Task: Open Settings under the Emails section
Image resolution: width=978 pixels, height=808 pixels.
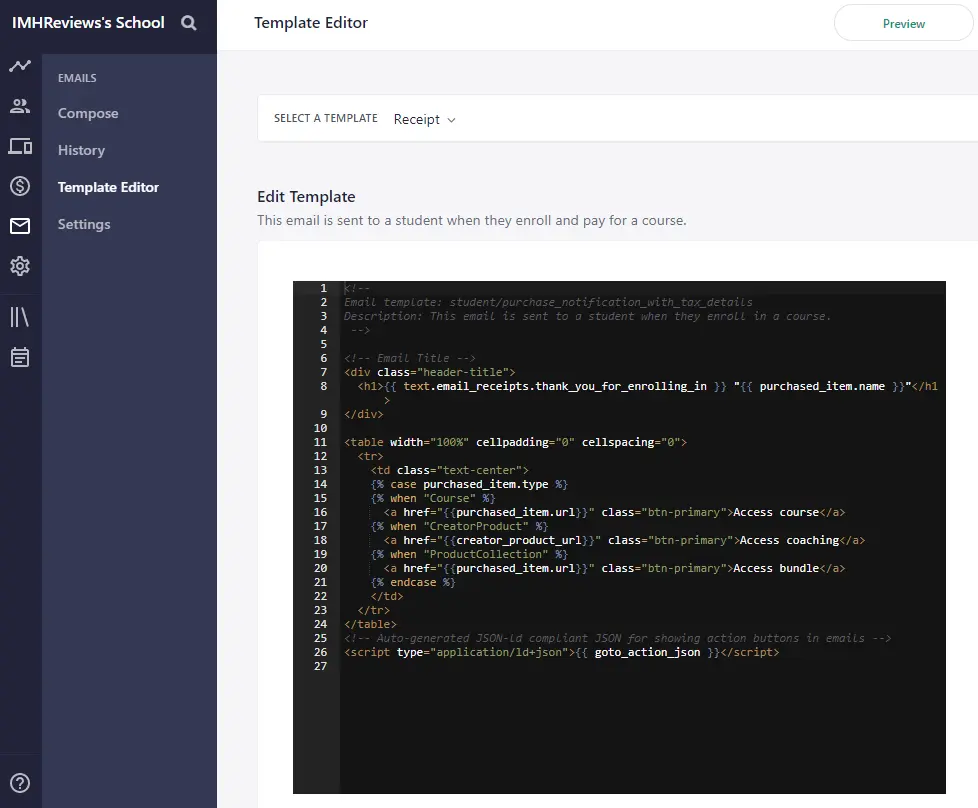Action: click(84, 224)
